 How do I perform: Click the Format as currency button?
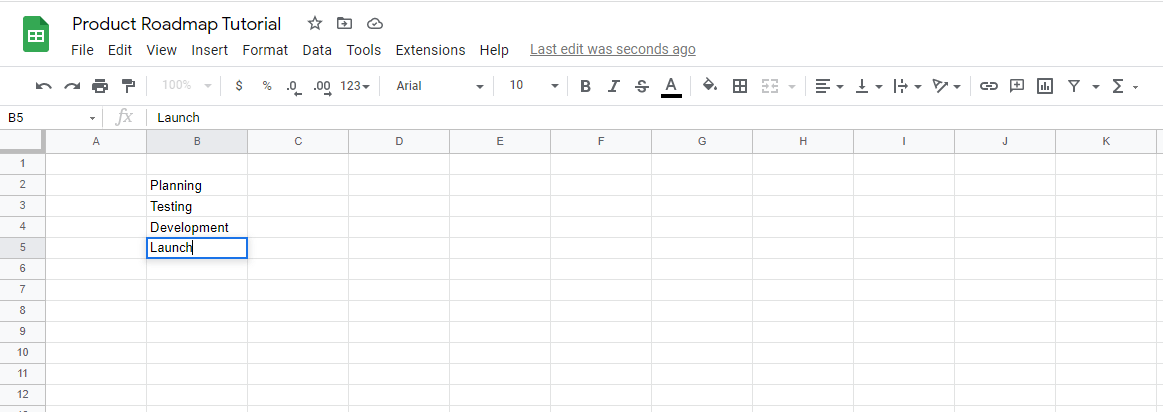click(239, 86)
